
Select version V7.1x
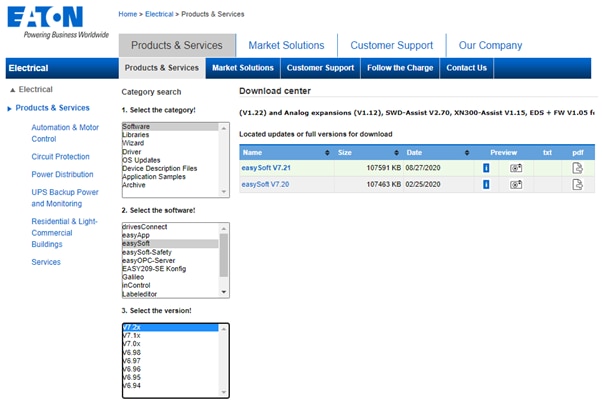[170, 336]
